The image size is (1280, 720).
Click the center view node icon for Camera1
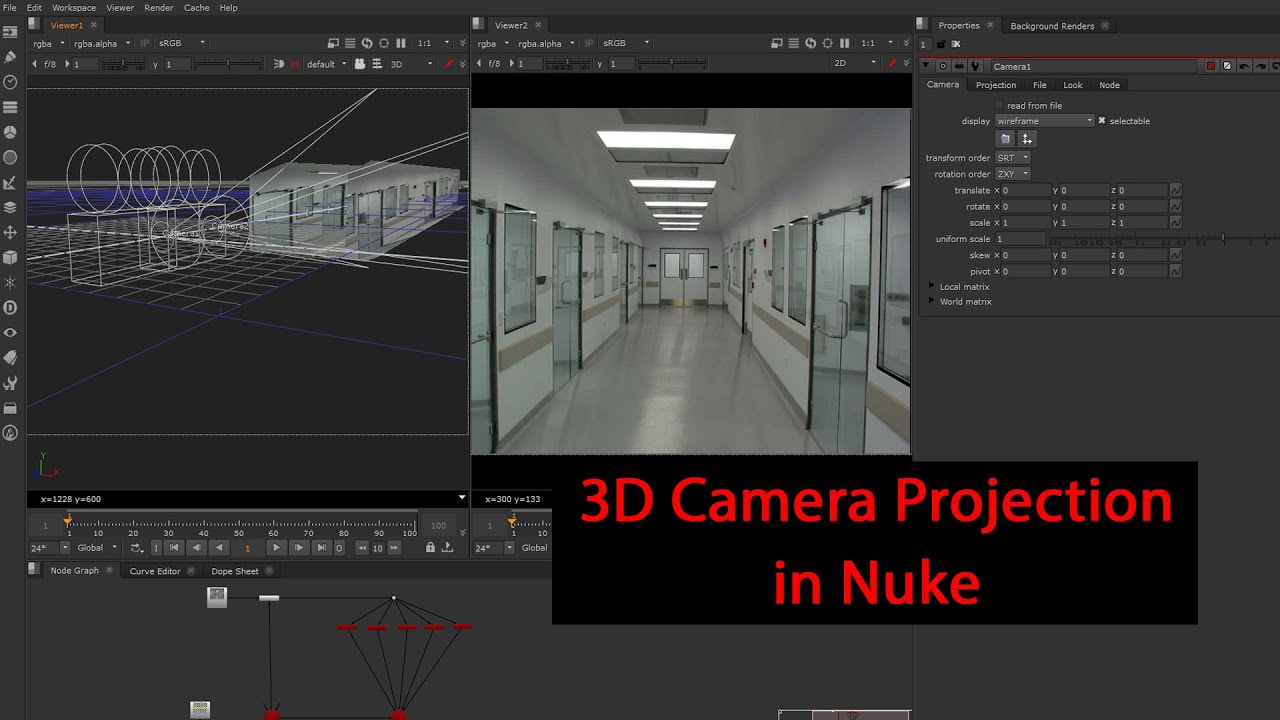(943, 66)
